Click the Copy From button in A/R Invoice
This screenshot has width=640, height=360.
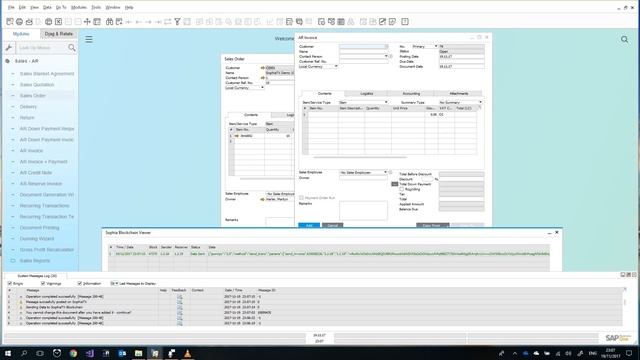click(433, 225)
